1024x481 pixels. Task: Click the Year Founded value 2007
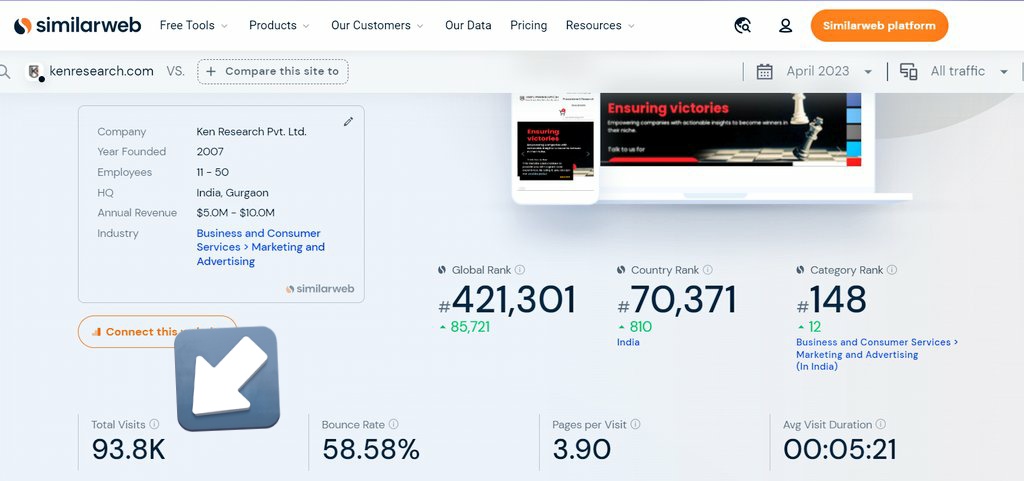[210, 151]
